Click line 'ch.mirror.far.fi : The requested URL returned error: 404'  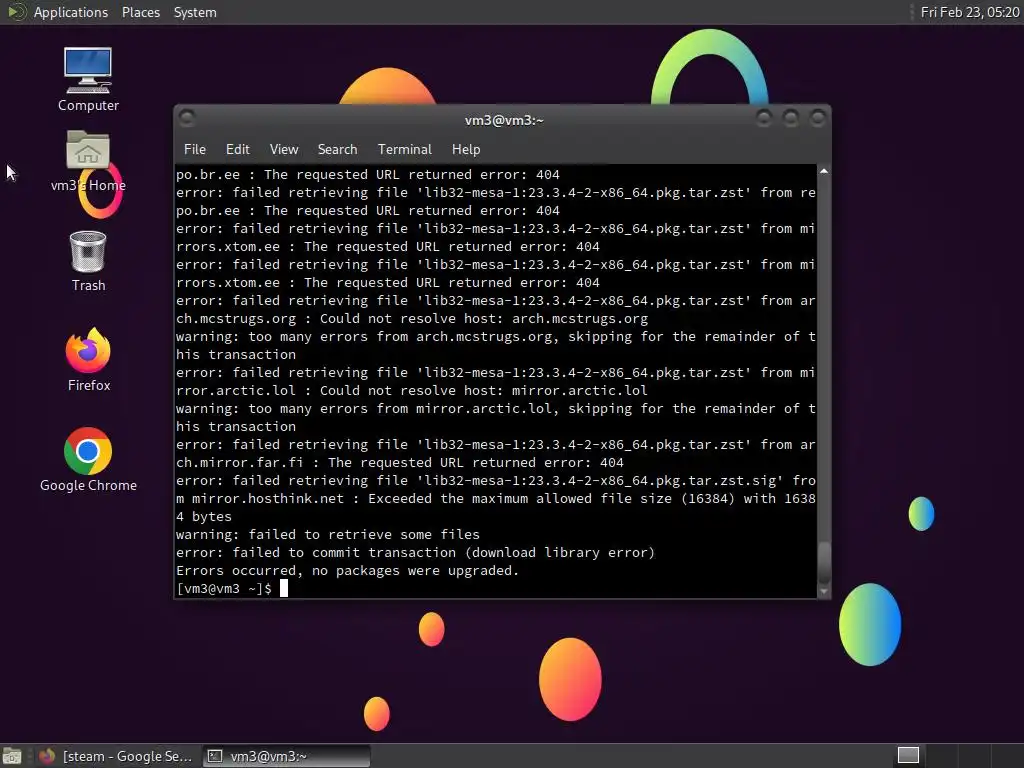pos(400,462)
